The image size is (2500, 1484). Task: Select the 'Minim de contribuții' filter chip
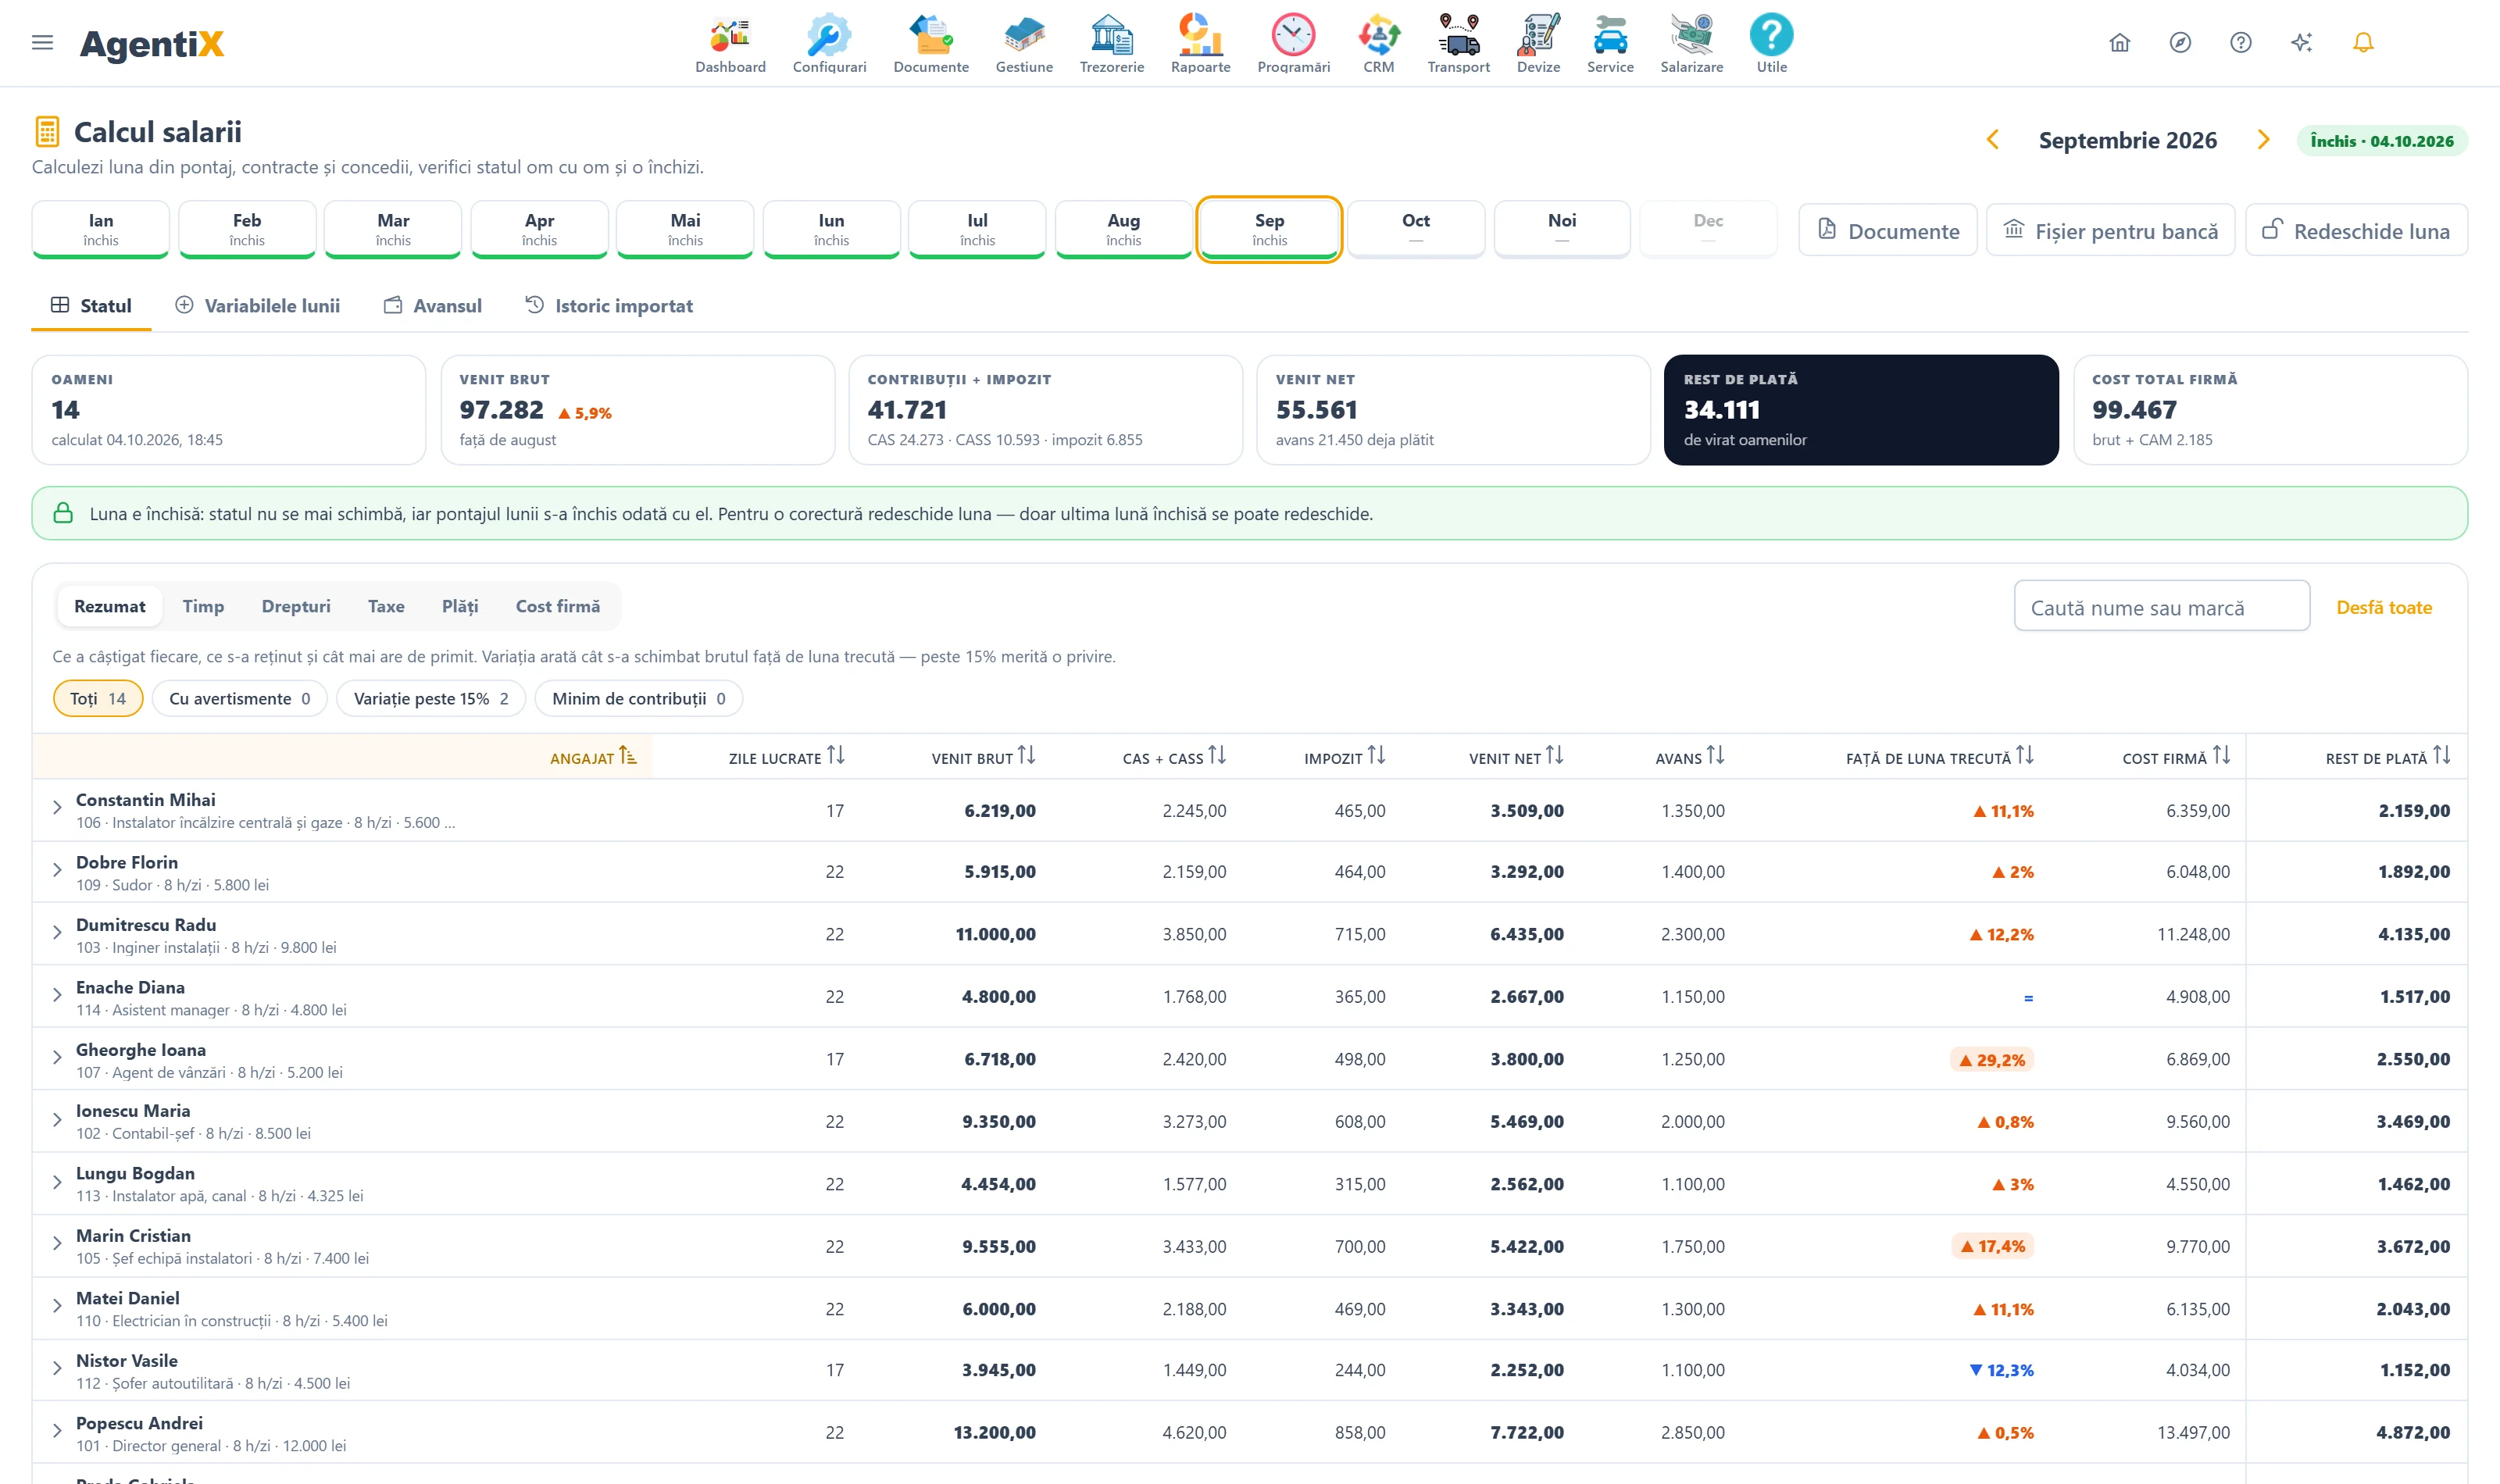click(x=638, y=698)
